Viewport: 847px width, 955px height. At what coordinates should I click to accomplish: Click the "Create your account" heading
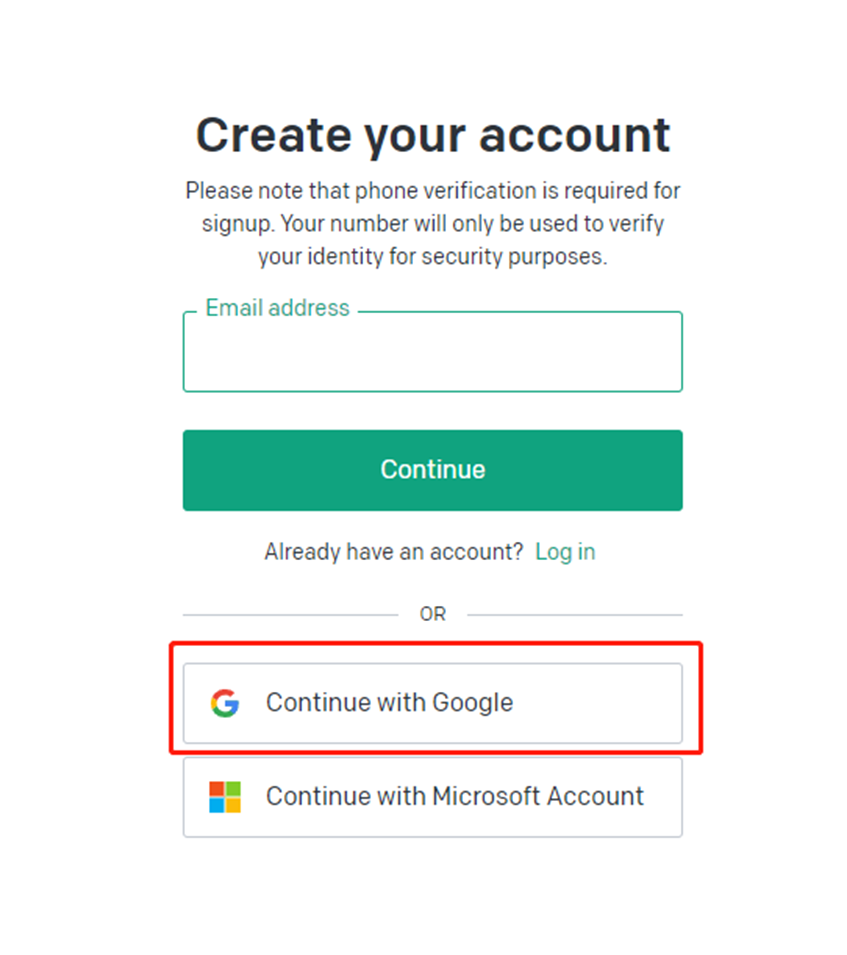432,135
